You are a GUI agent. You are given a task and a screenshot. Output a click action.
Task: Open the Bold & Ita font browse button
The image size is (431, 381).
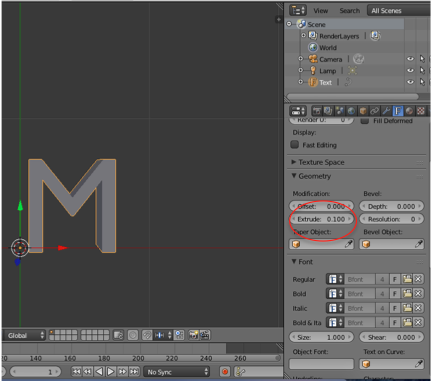click(335, 322)
